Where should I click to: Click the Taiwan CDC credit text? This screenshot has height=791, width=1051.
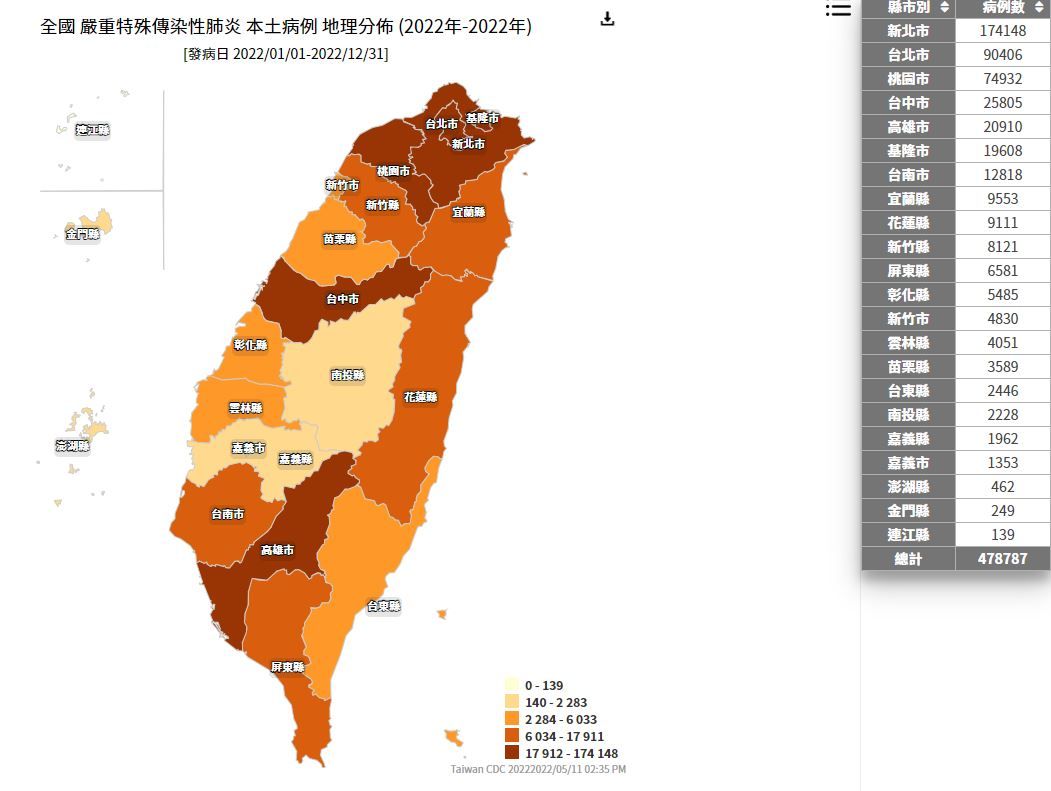tap(538, 769)
